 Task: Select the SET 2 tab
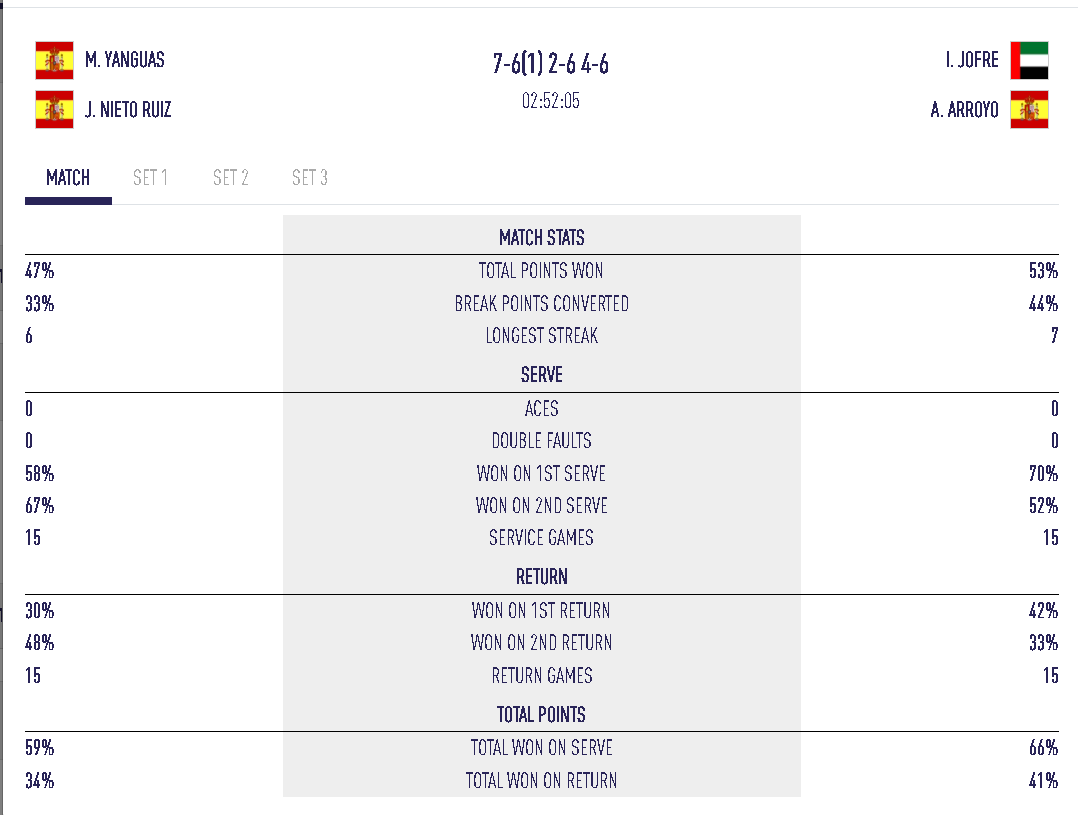coord(230,178)
